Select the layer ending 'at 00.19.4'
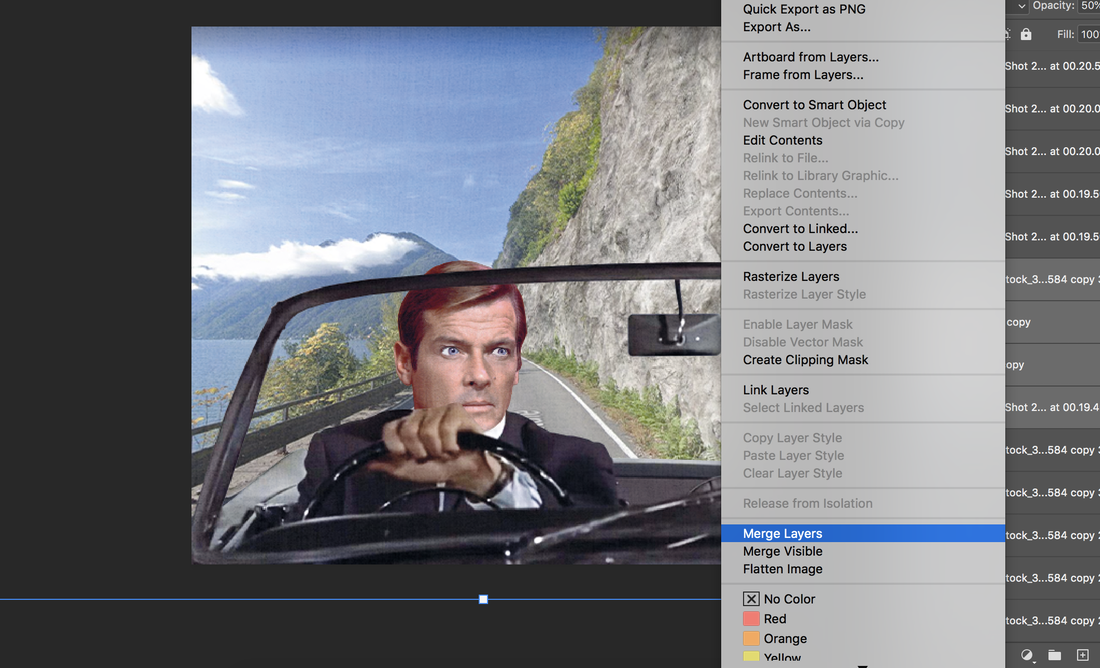Screen dimensions: 1100x668 (1052, 407)
